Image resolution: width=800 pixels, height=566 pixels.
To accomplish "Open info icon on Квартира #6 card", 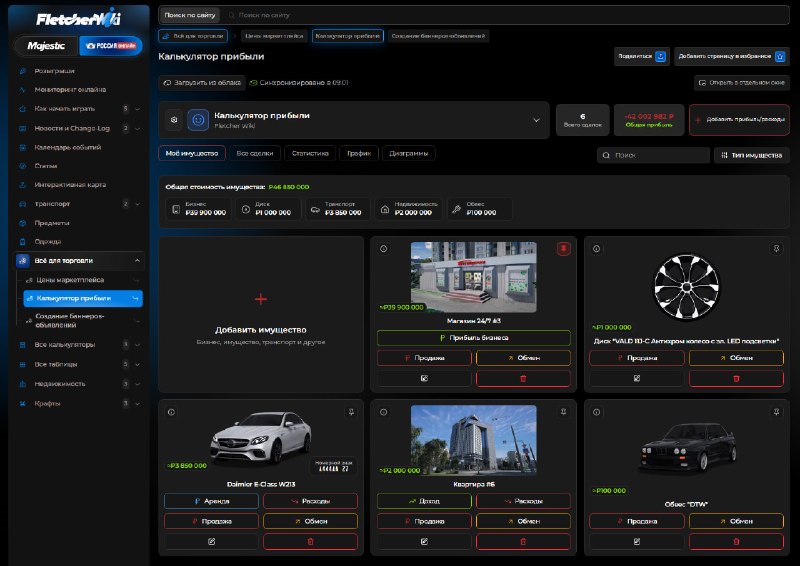I will (x=384, y=412).
